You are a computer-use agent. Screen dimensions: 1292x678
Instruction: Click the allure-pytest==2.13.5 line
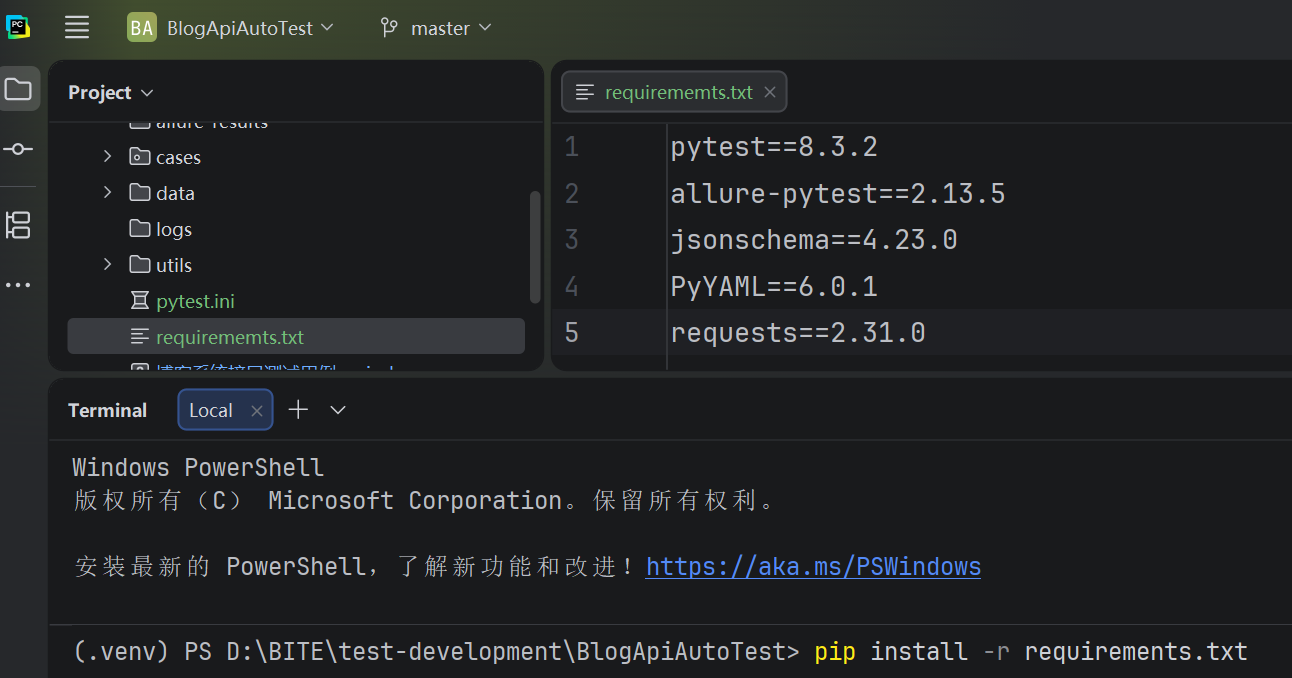click(838, 193)
